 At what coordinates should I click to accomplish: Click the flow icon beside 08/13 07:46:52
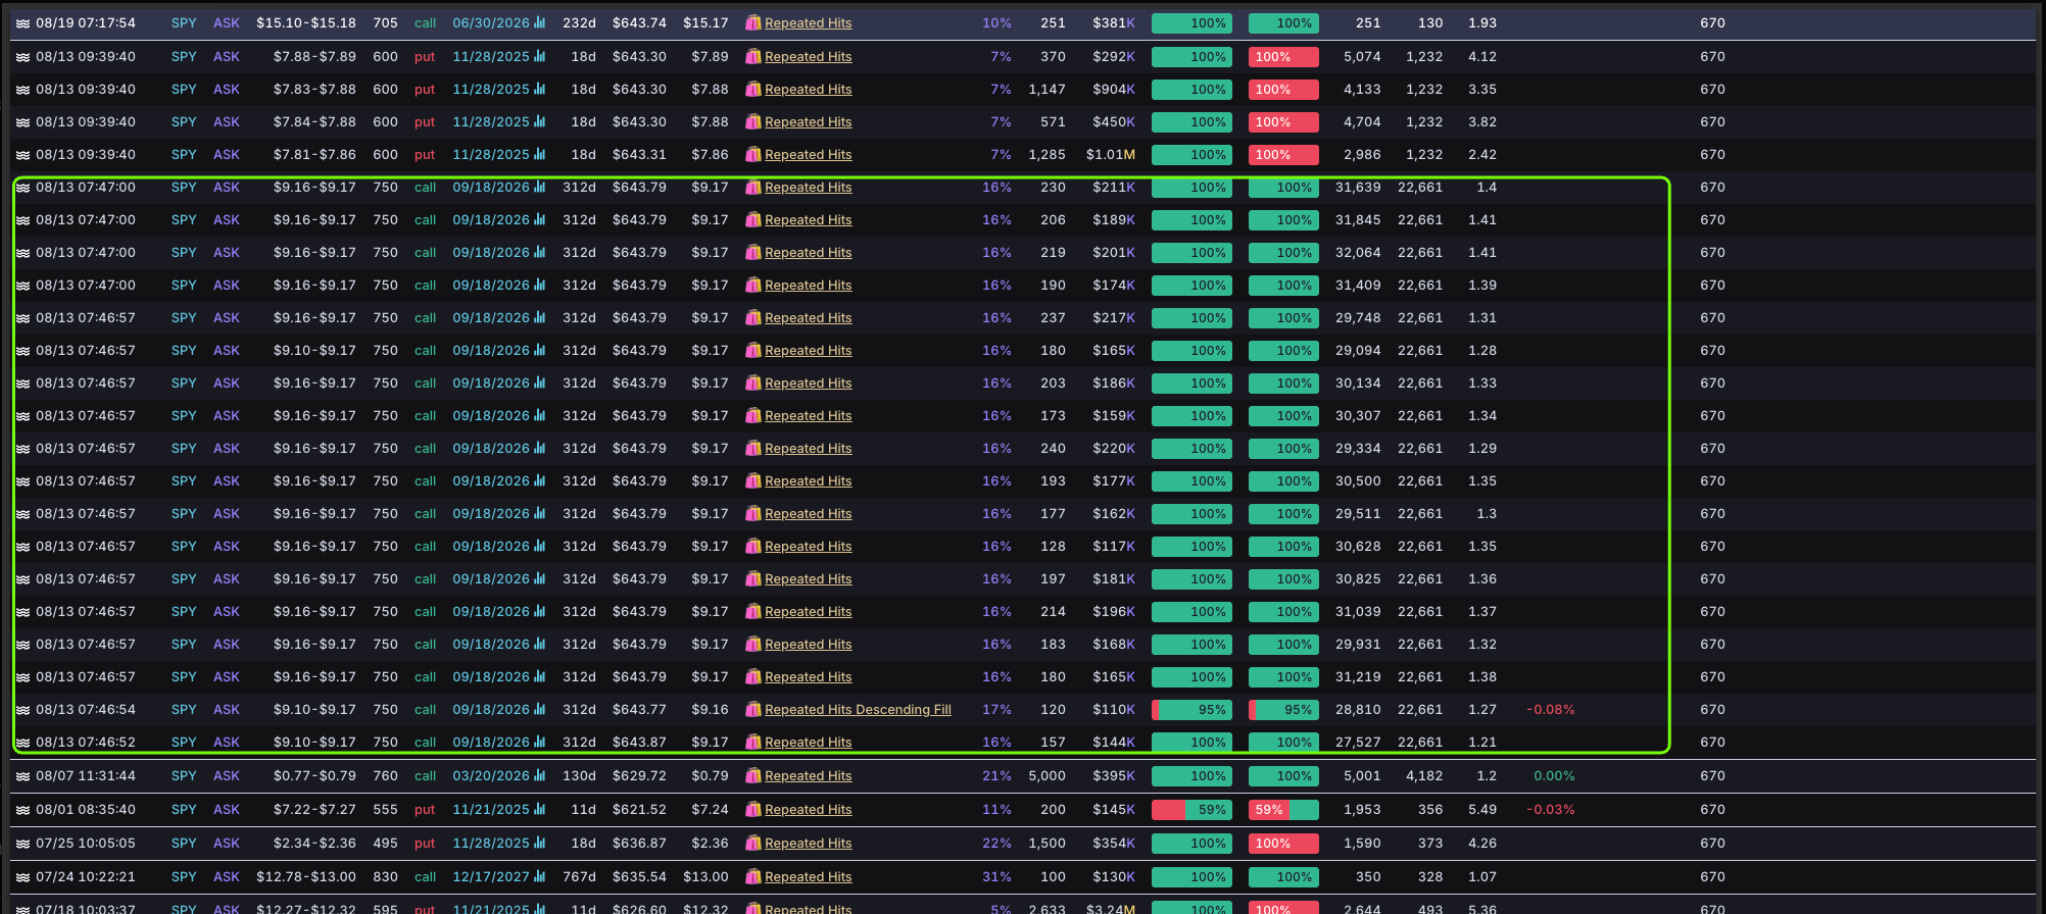tap(22, 742)
